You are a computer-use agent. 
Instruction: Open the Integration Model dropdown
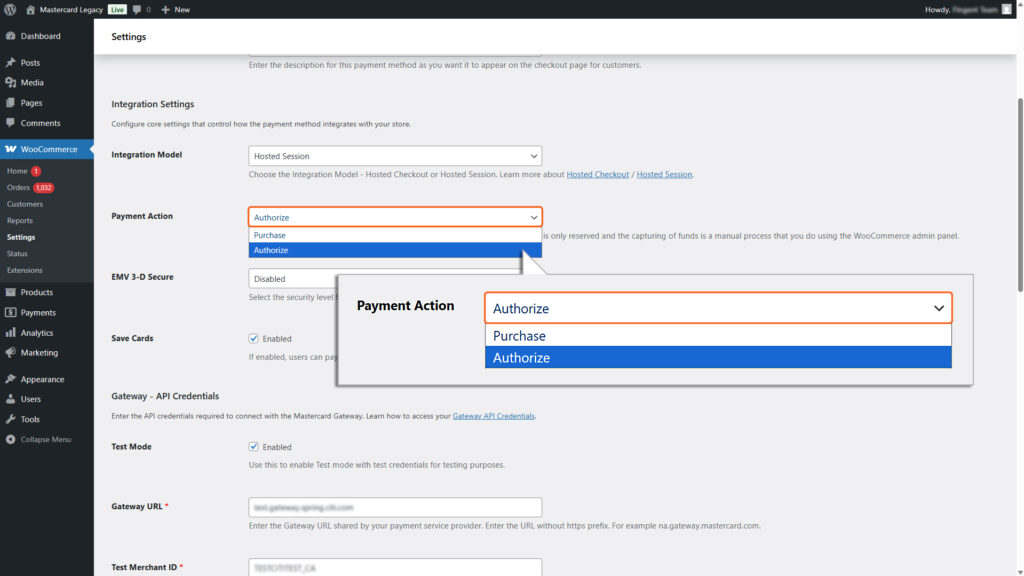(x=394, y=155)
